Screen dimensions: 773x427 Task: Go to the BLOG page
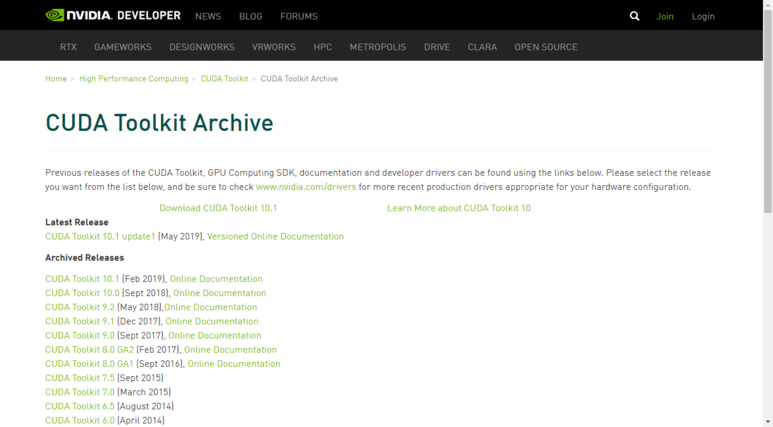250,16
